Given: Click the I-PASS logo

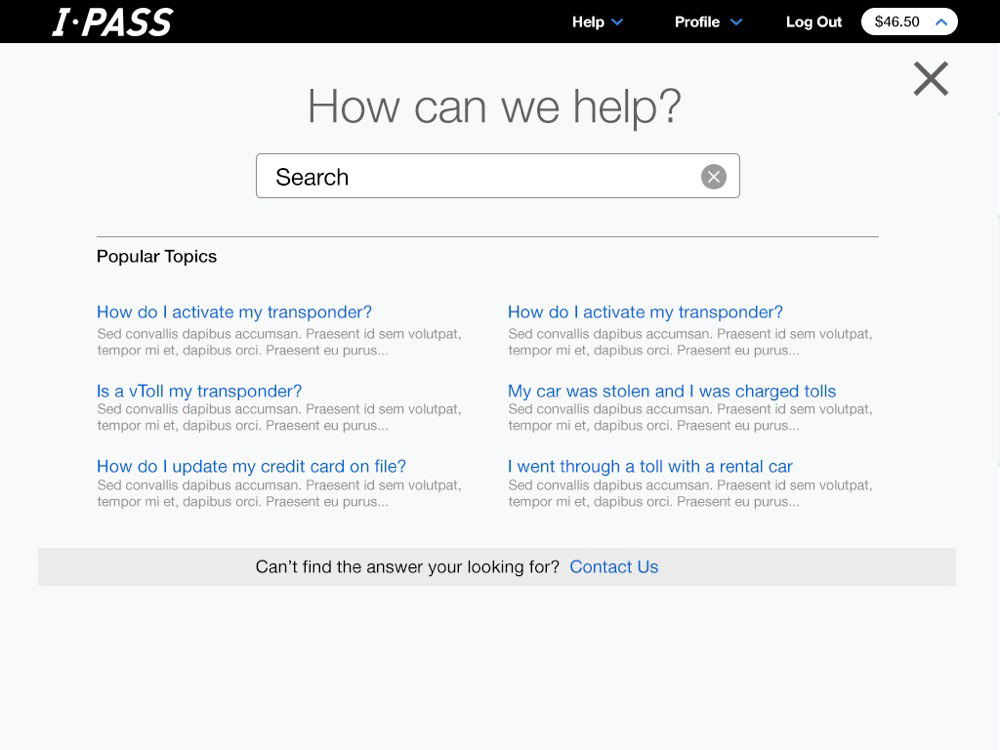Looking at the screenshot, I should pyautogui.click(x=112, y=22).
